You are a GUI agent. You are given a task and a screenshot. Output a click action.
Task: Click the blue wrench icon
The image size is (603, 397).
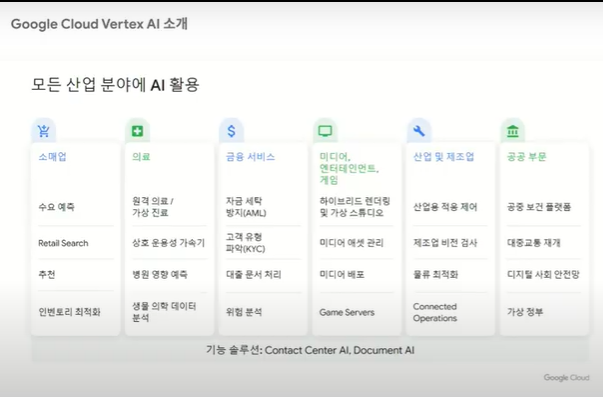pos(419,131)
